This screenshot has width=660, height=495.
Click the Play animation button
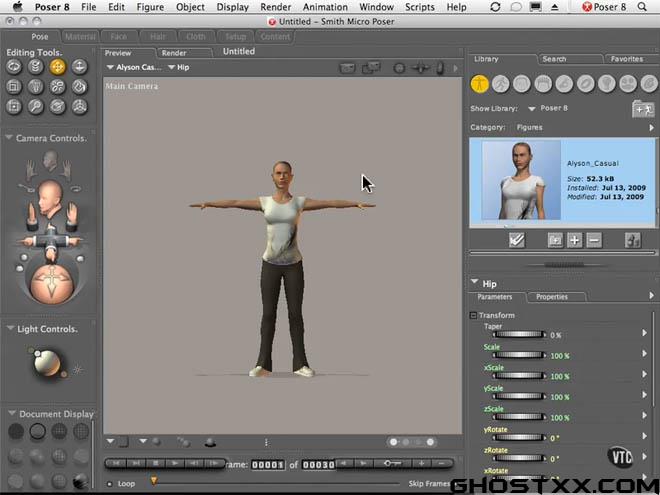coord(174,463)
